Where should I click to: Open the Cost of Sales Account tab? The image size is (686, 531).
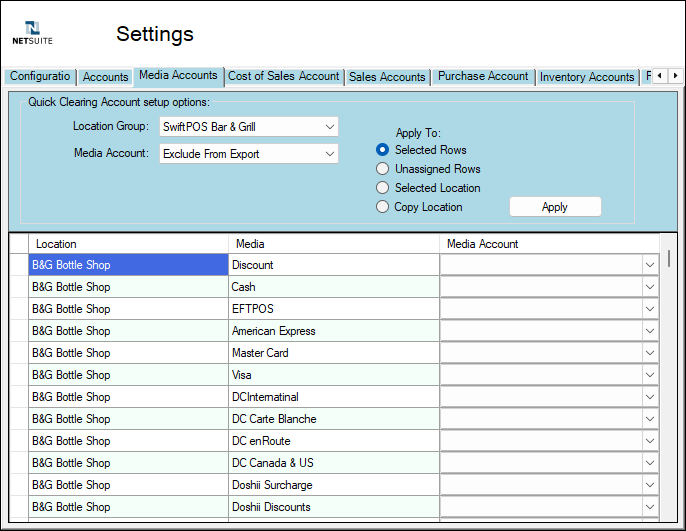(x=284, y=77)
